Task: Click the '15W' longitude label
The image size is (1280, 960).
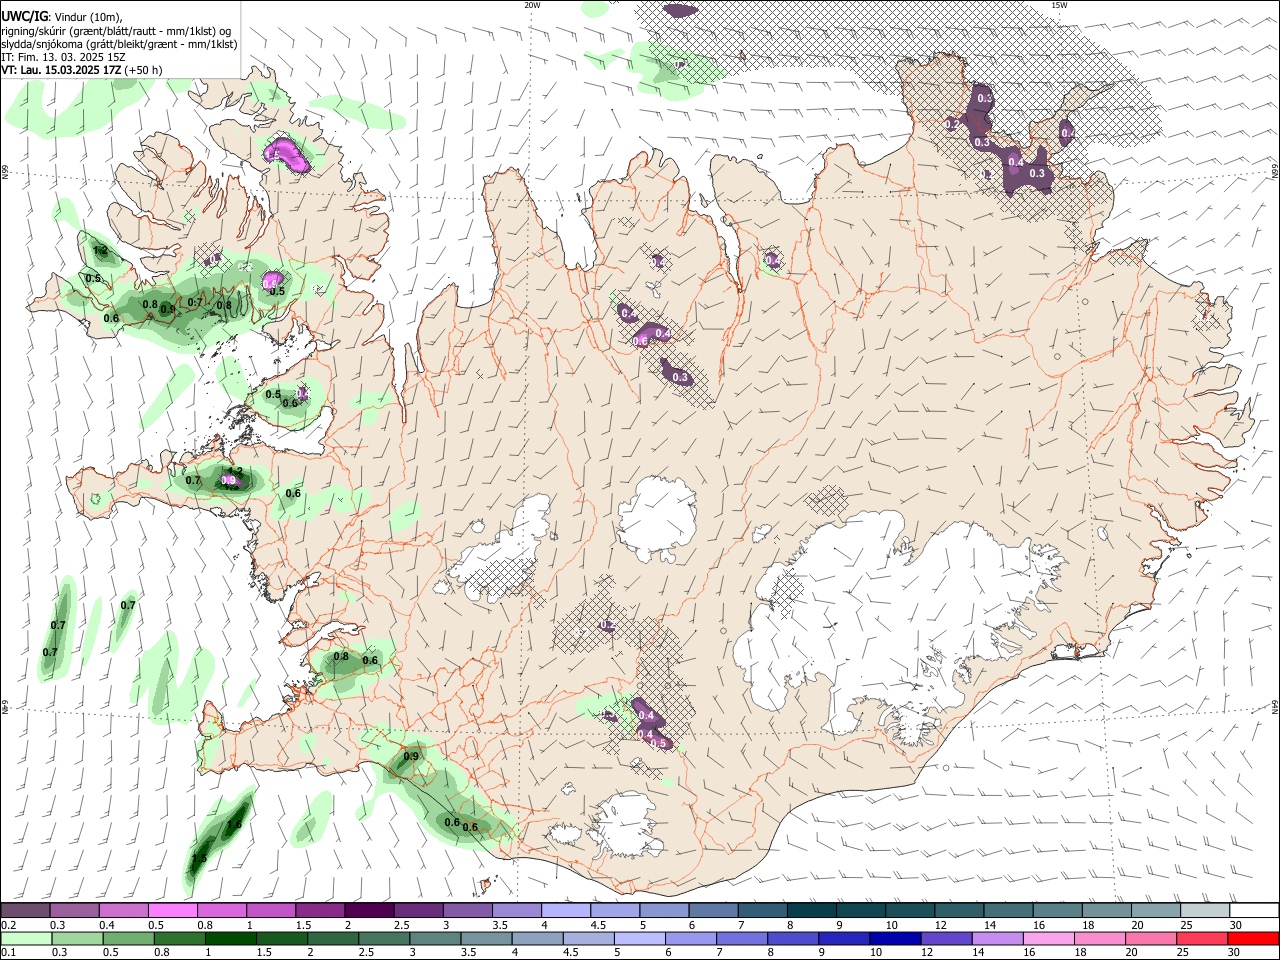Action: pyautogui.click(x=1059, y=5)
